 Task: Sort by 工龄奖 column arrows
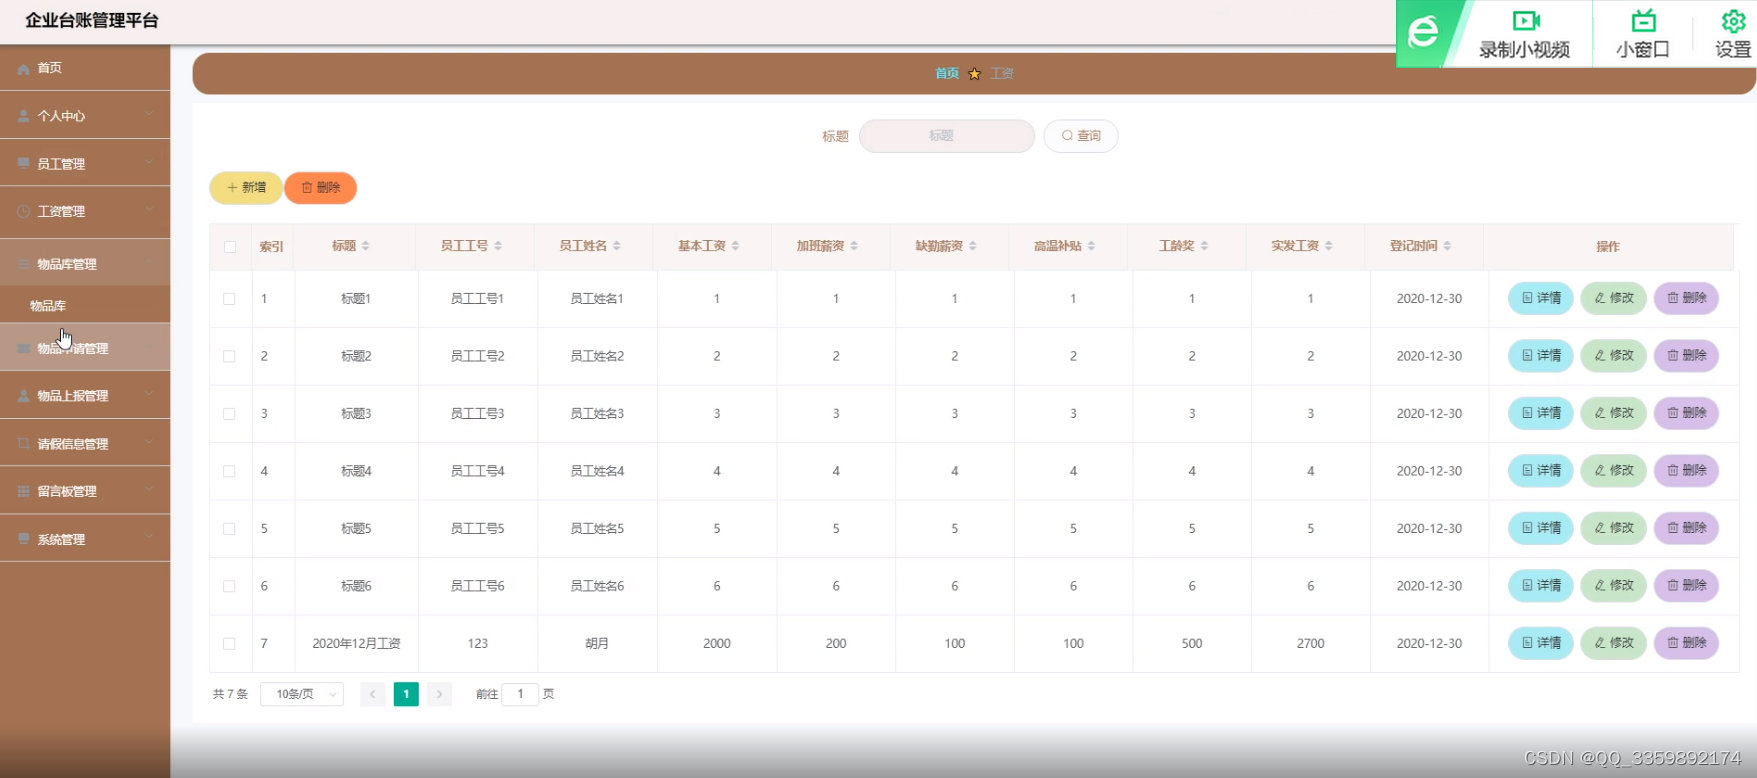1204,246
